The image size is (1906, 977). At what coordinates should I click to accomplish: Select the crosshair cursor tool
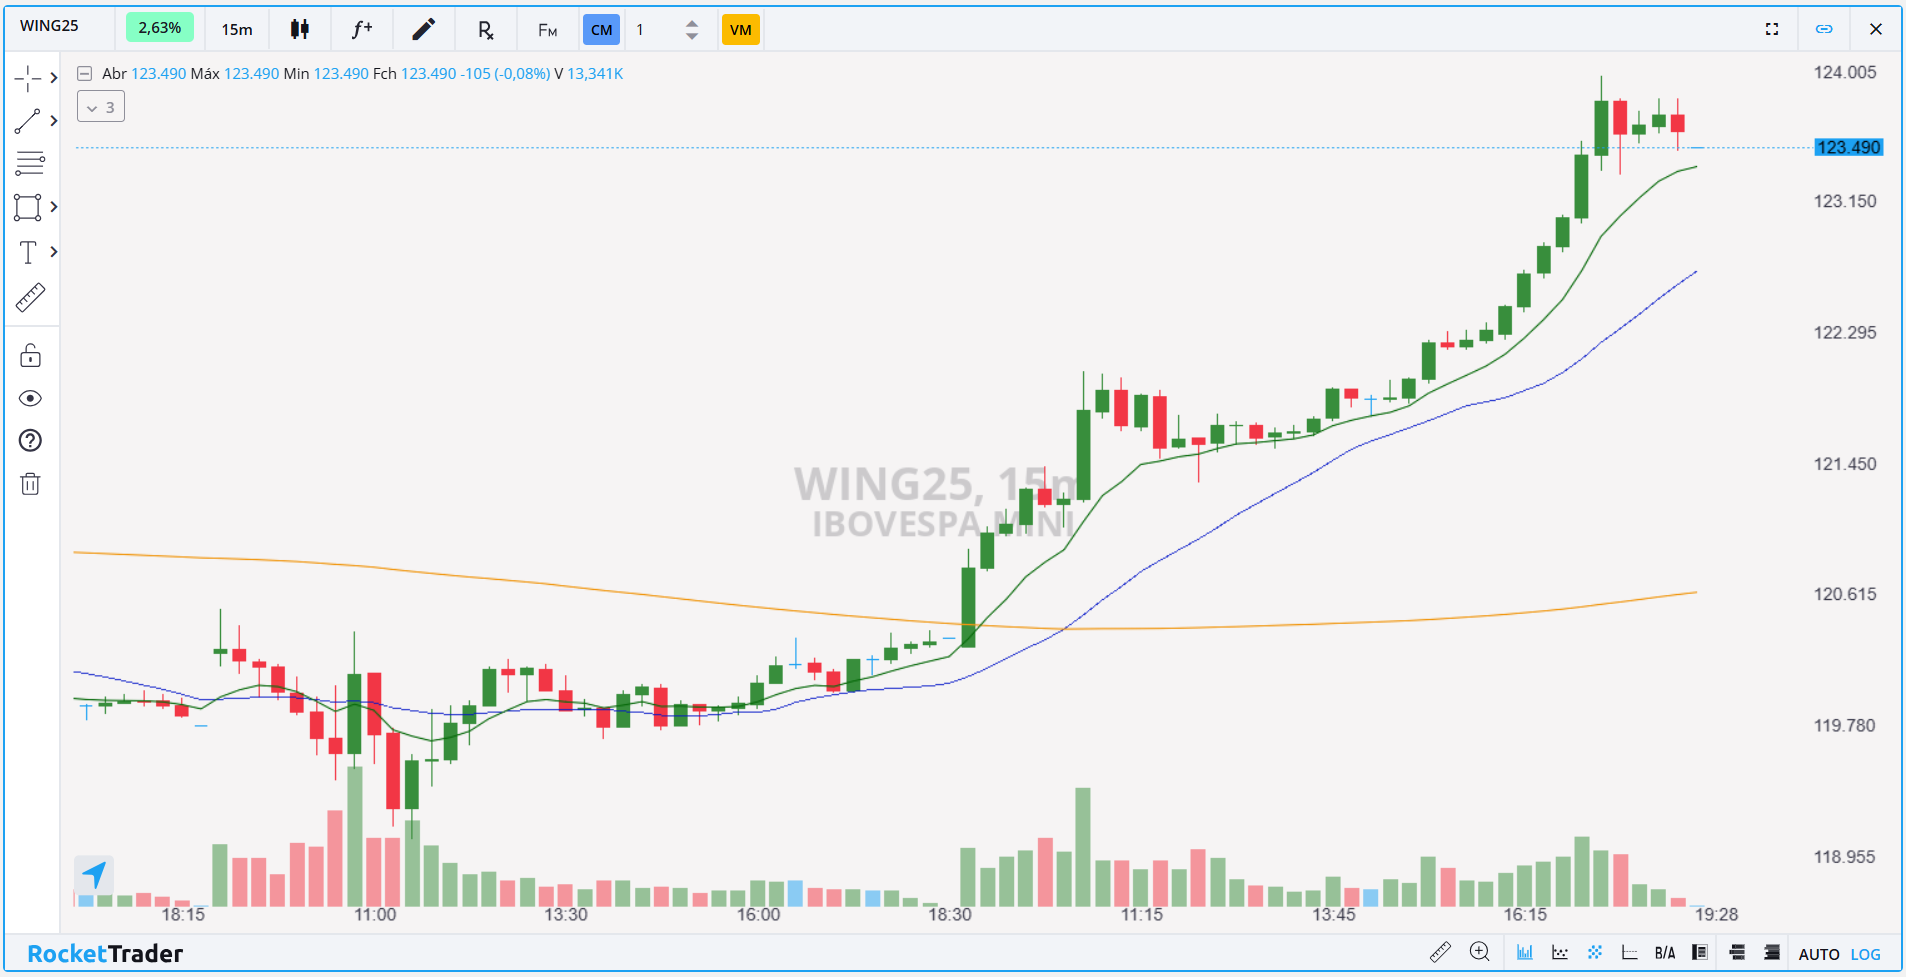point(28,78)
